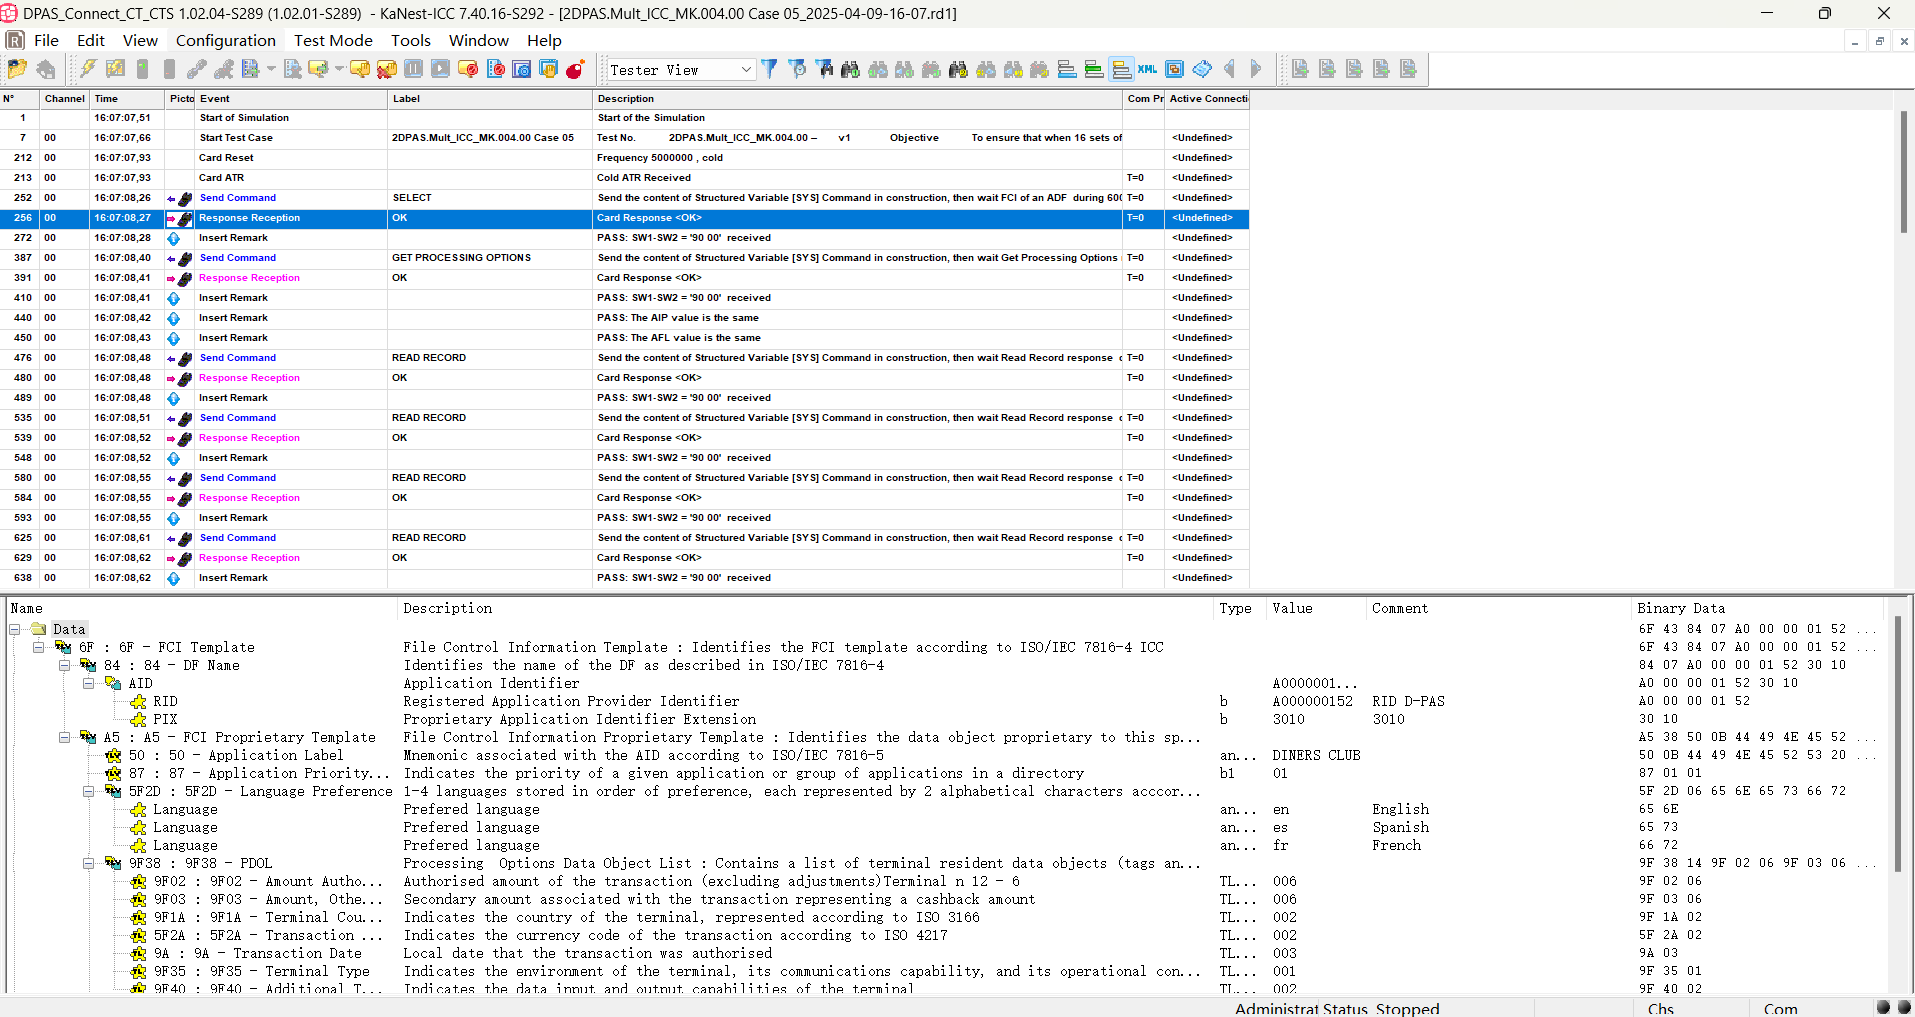Open the Tester View dropdown
The width and height of the screenshot is (1915, 1017).
tap(746, 70)
